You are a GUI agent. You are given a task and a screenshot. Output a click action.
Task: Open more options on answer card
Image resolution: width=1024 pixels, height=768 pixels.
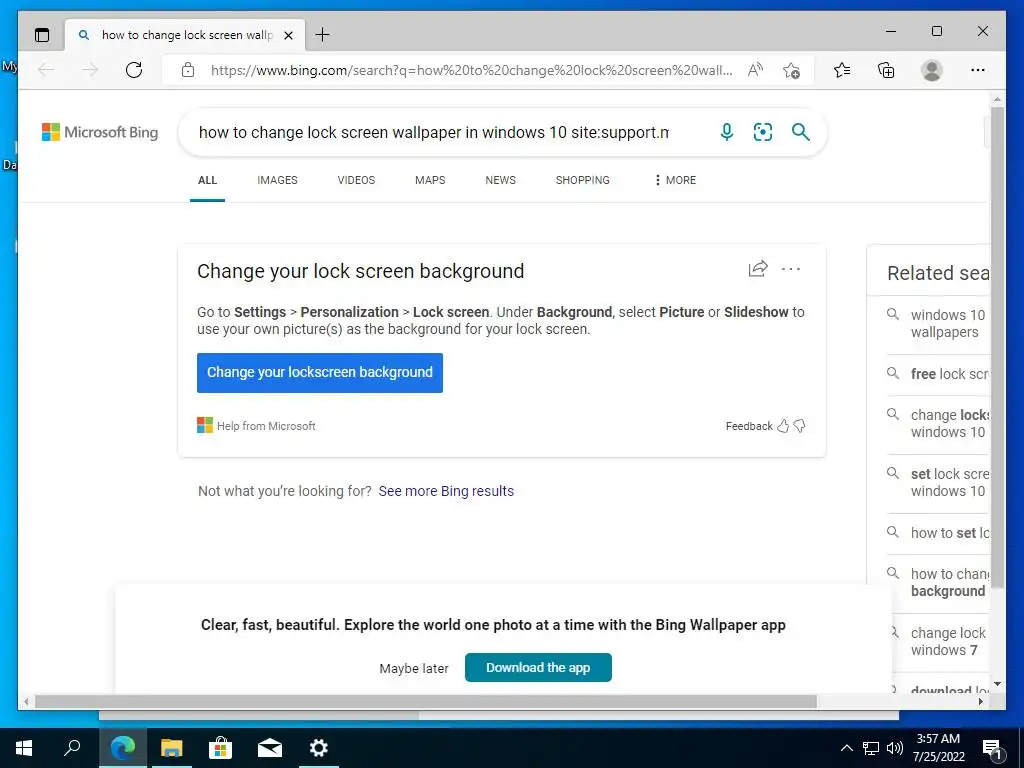click(791, 268)
